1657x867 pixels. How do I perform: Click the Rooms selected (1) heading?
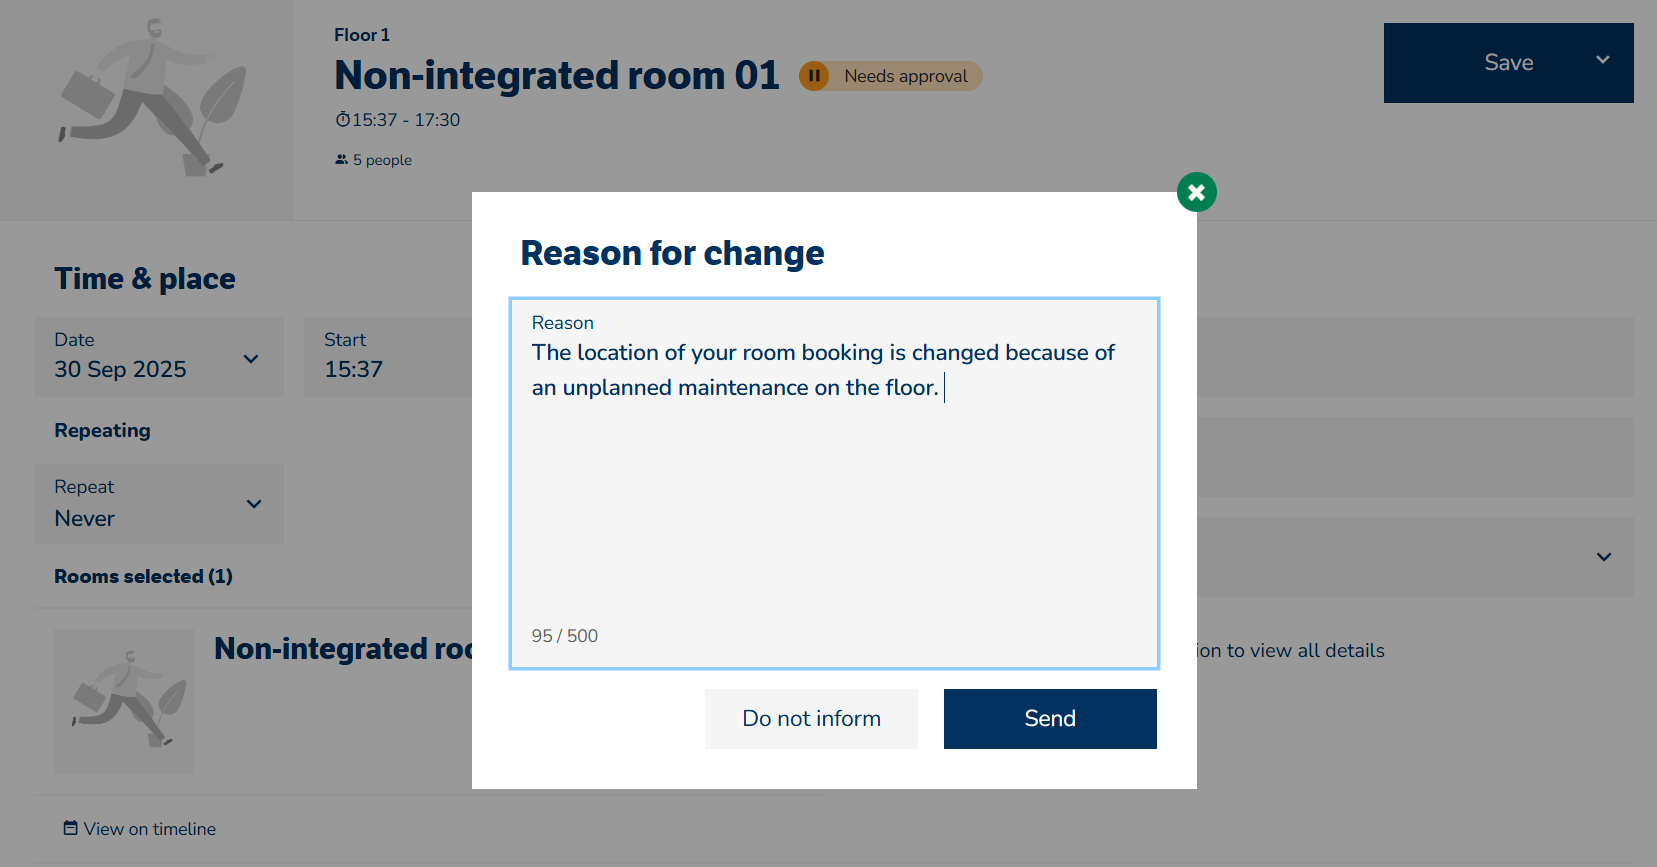[x=143, y=577]
